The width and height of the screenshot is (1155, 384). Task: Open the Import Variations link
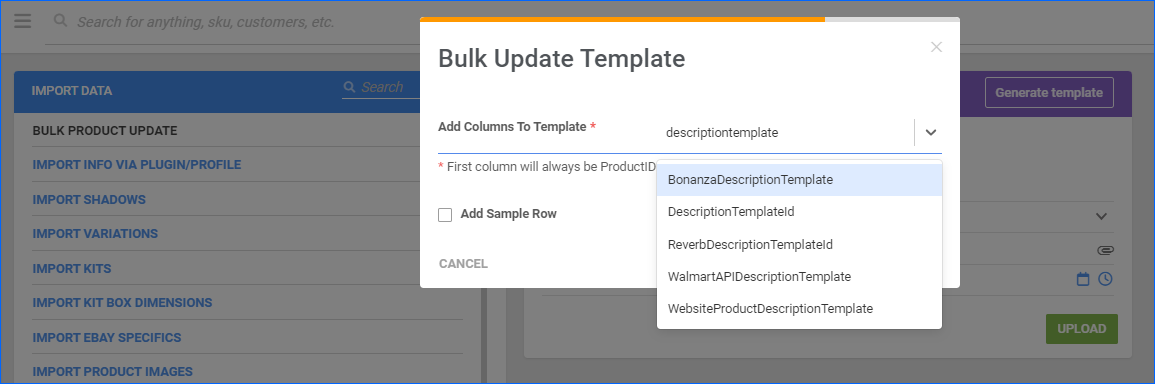pyautogui.click(x=95, y=234)
